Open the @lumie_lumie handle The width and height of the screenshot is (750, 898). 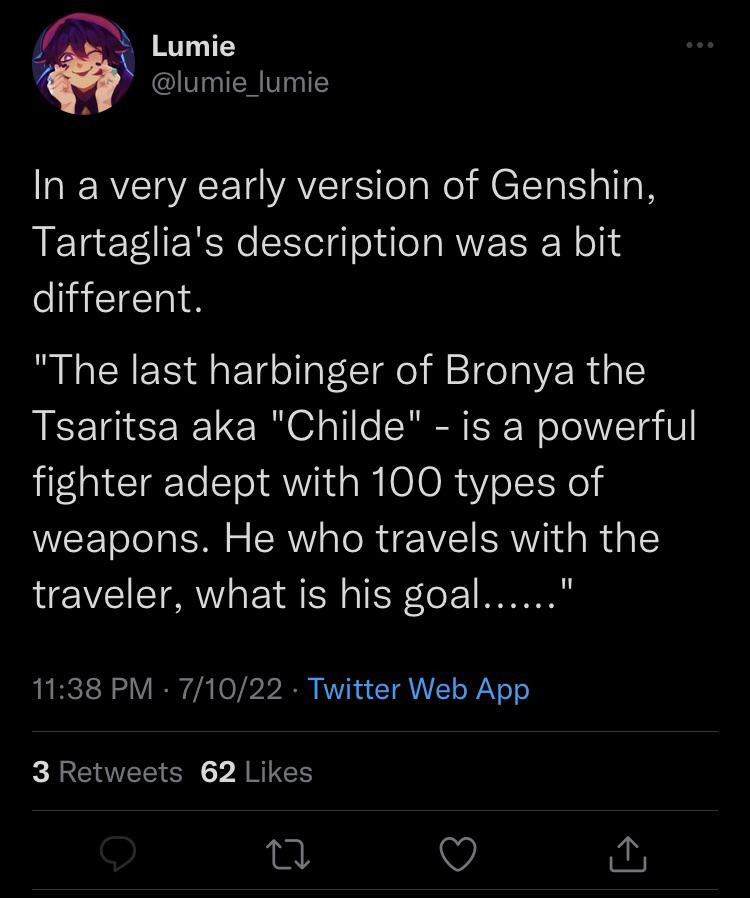pos(240,82)
